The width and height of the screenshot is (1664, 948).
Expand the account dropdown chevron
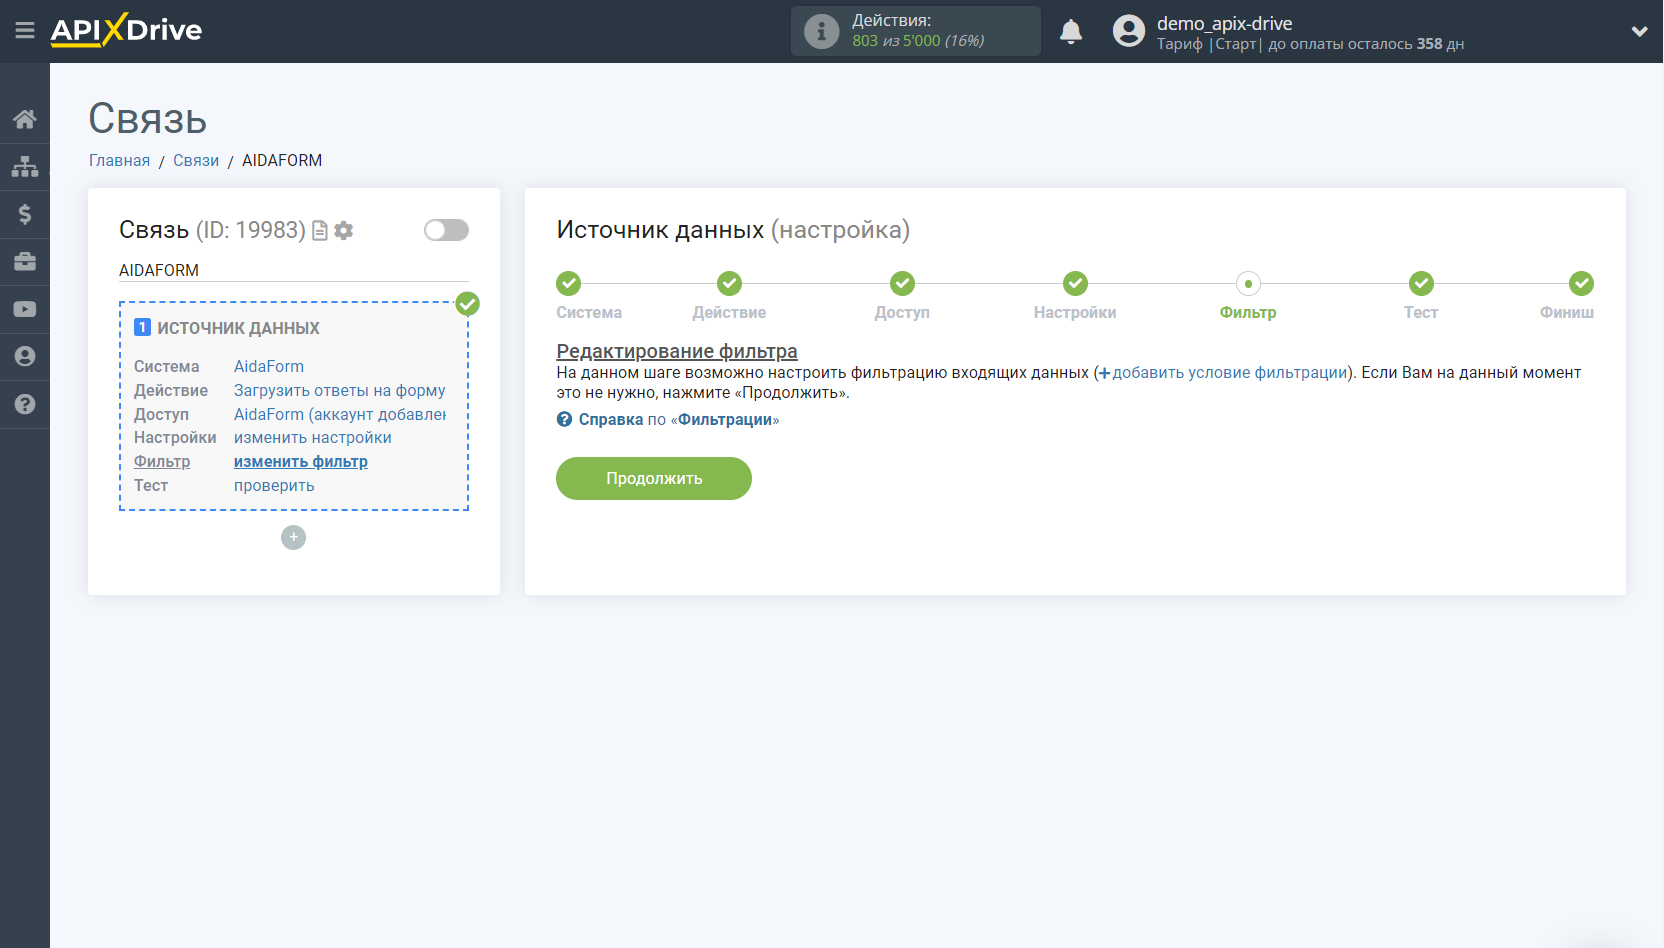1639,31
